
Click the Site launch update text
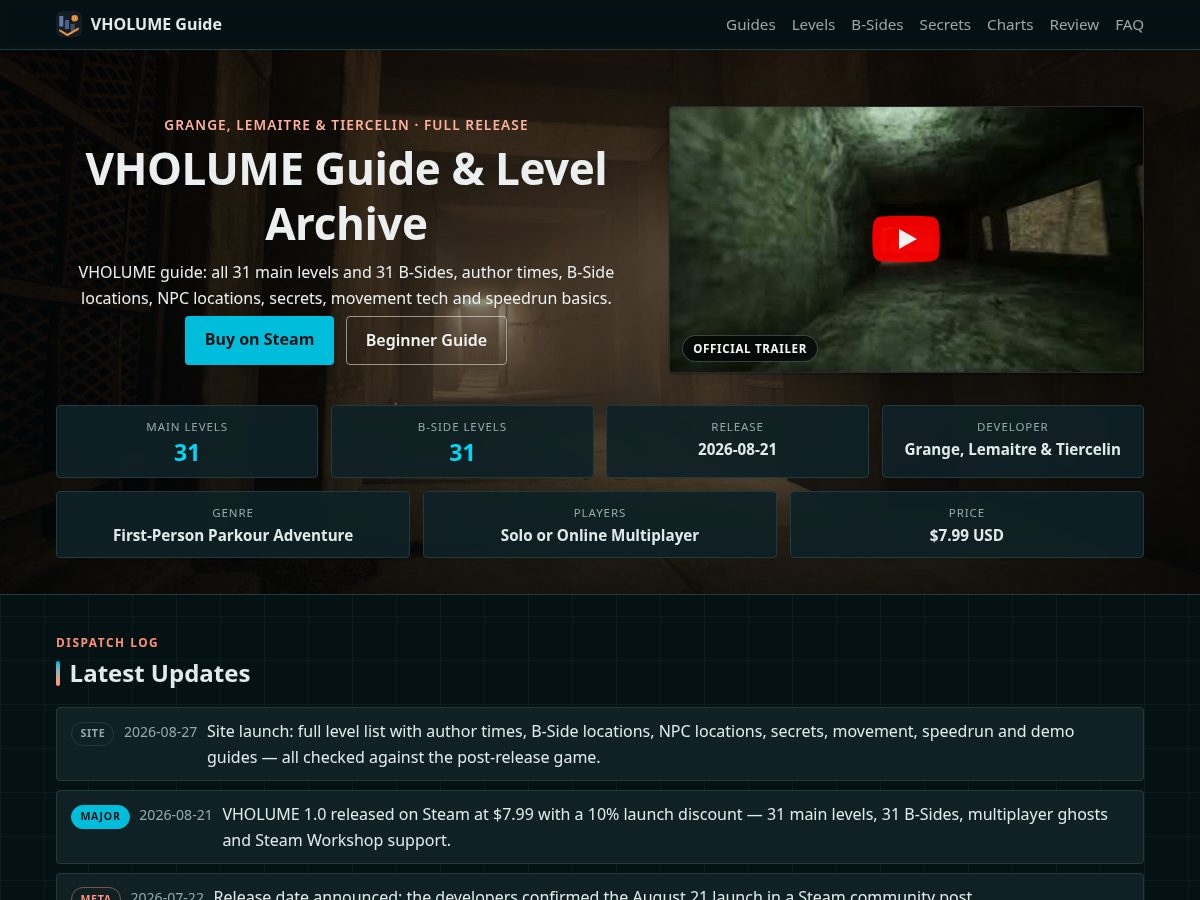point(640,744)
